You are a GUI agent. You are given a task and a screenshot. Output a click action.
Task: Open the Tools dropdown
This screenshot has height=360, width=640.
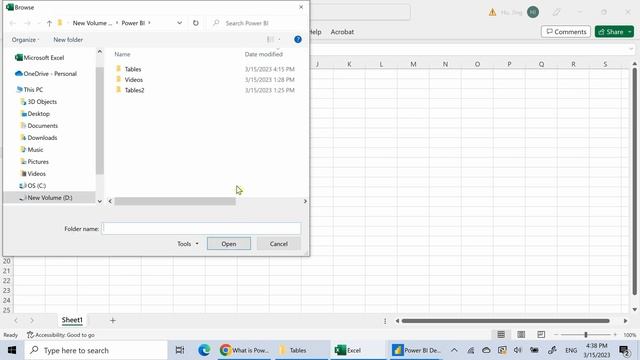click(188, 244)
